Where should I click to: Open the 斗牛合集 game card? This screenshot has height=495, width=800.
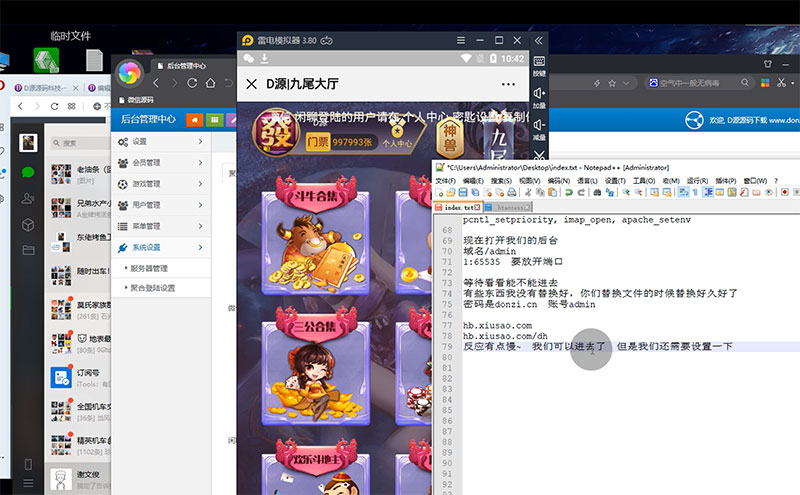[315, 235]
